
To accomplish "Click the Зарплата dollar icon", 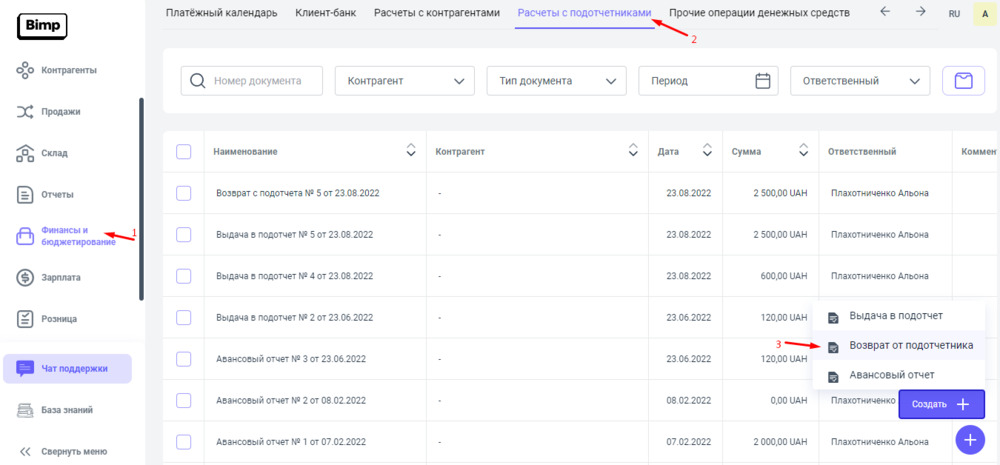I will point(26,277).
